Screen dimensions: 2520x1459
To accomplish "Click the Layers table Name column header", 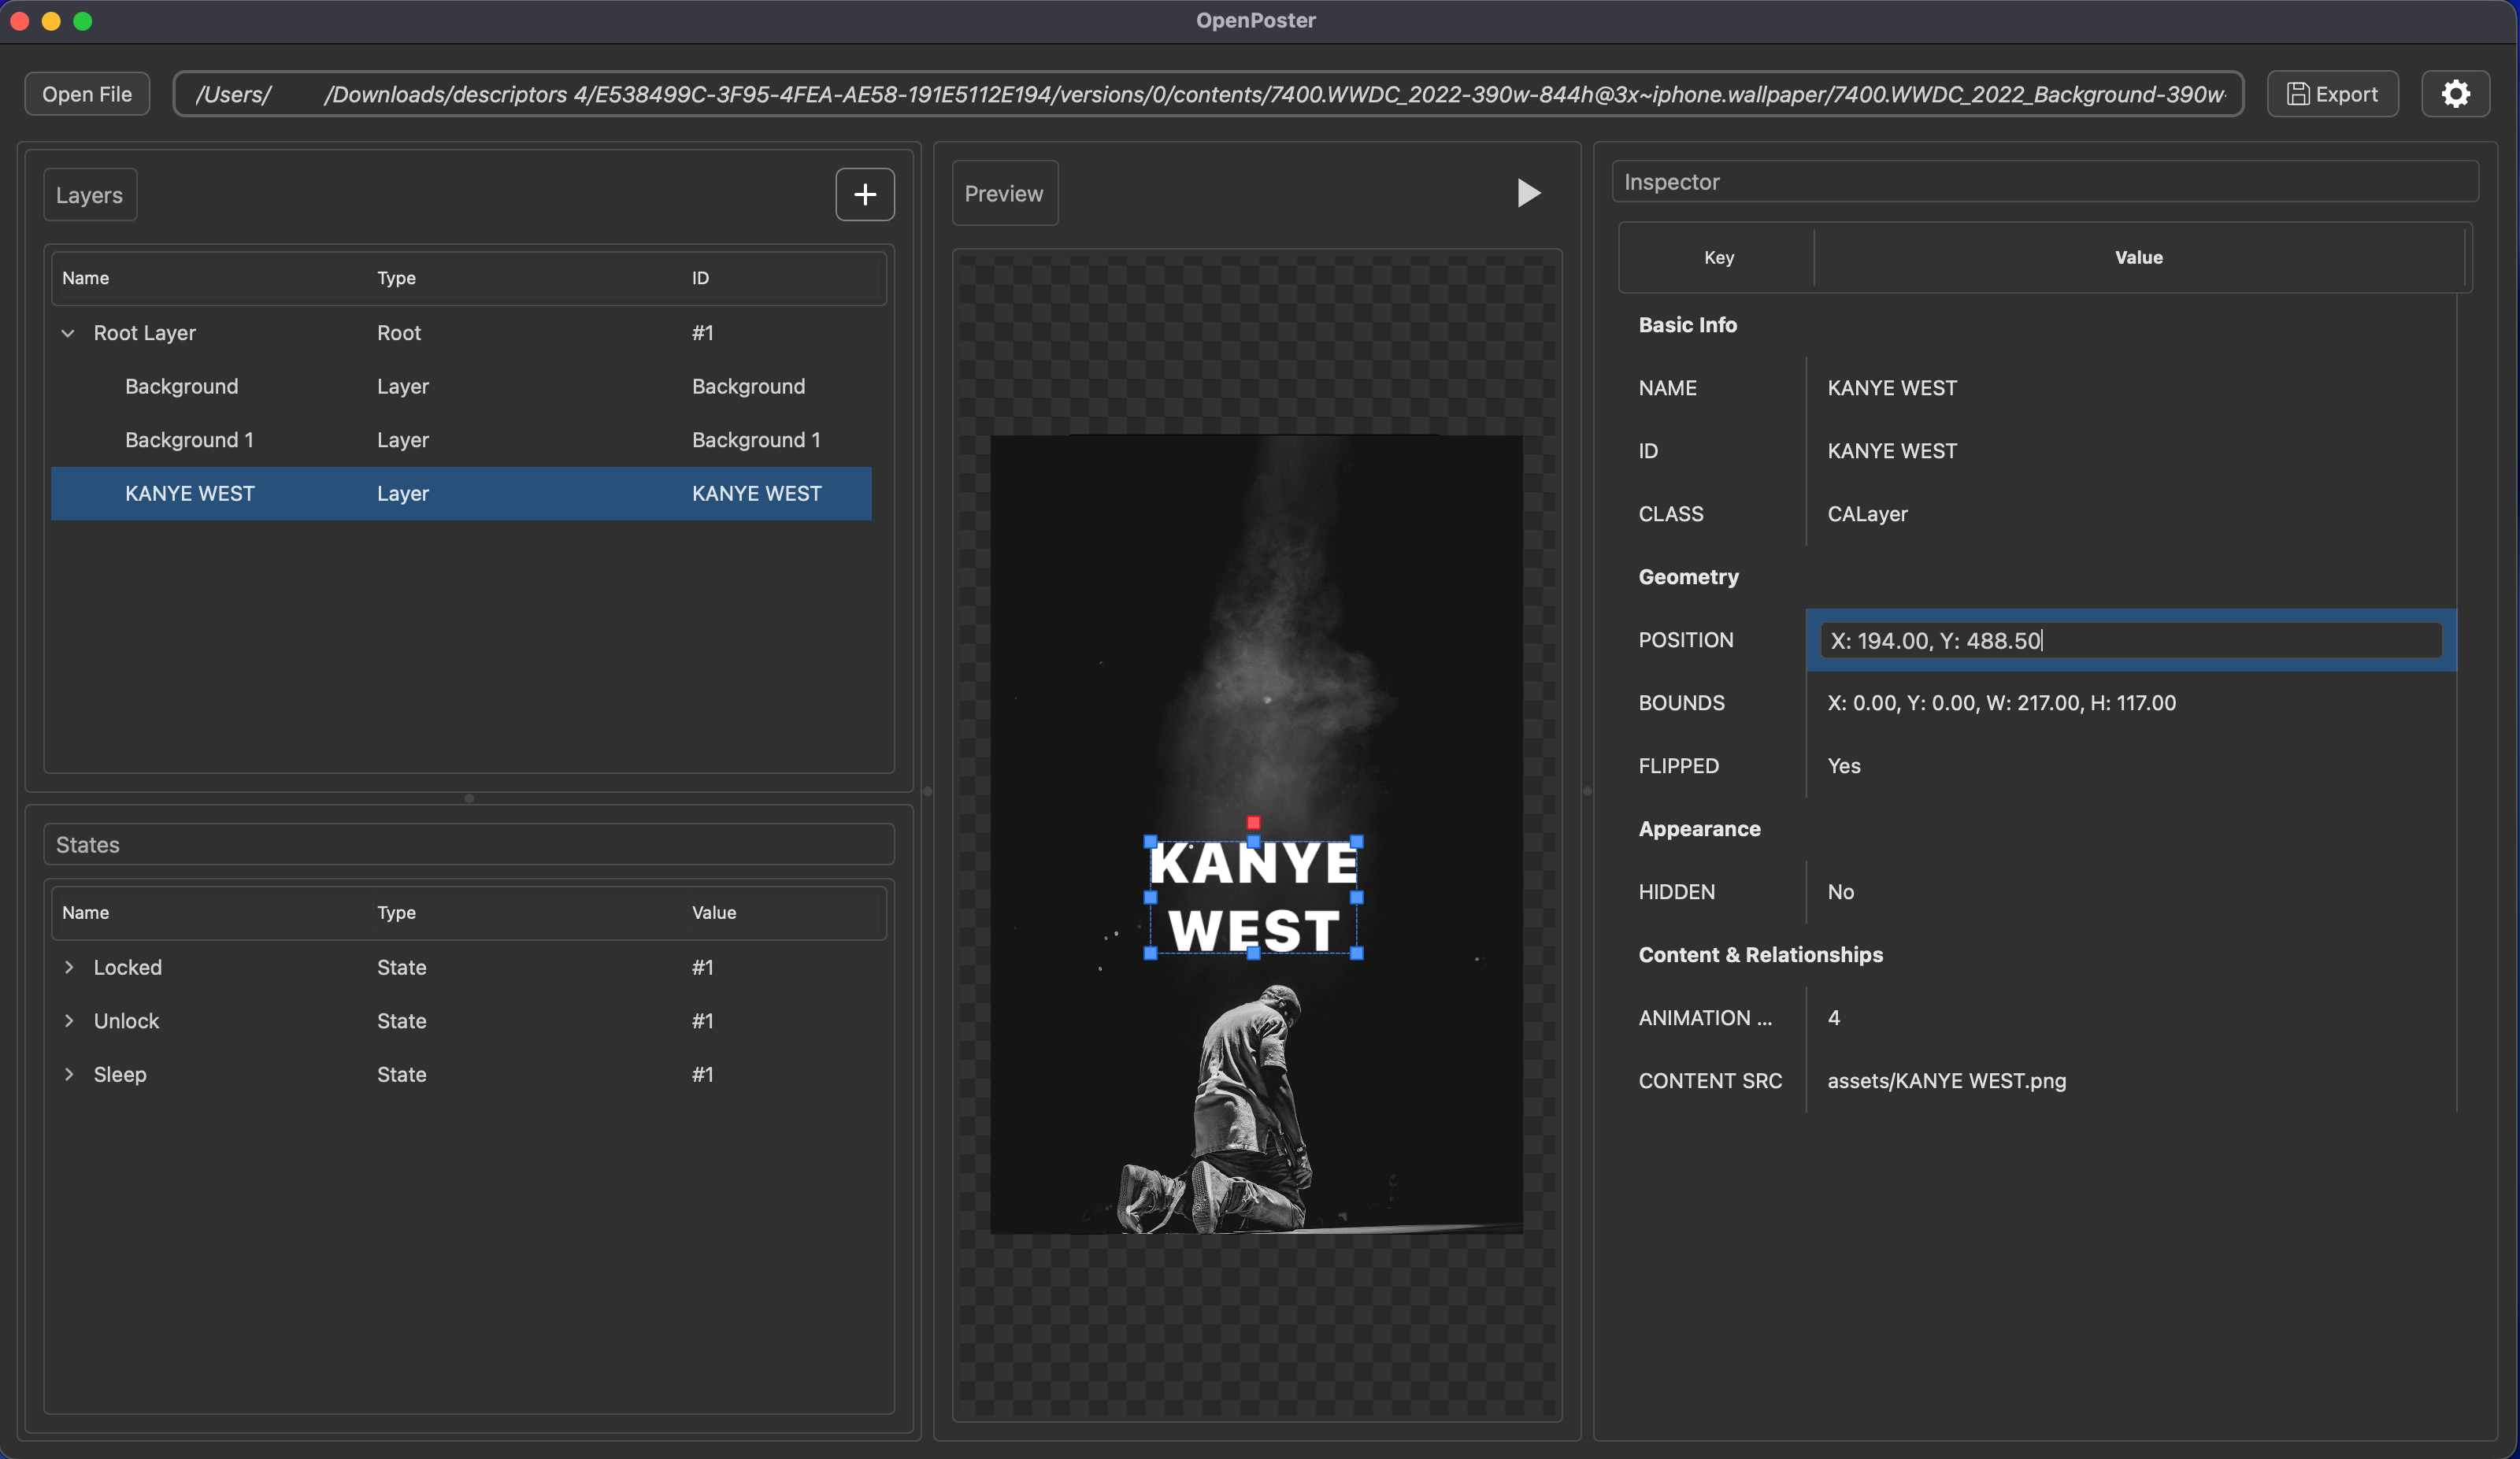I will [x=85, y=278].
